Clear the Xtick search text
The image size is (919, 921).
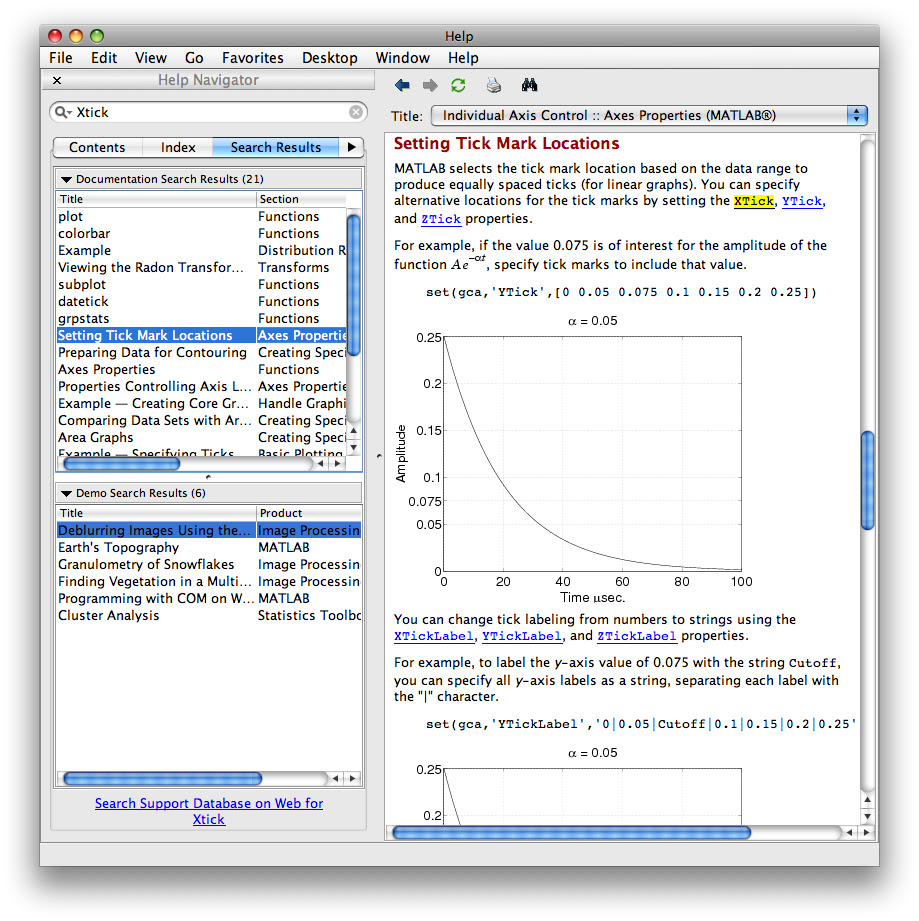(x=356, y=112)
